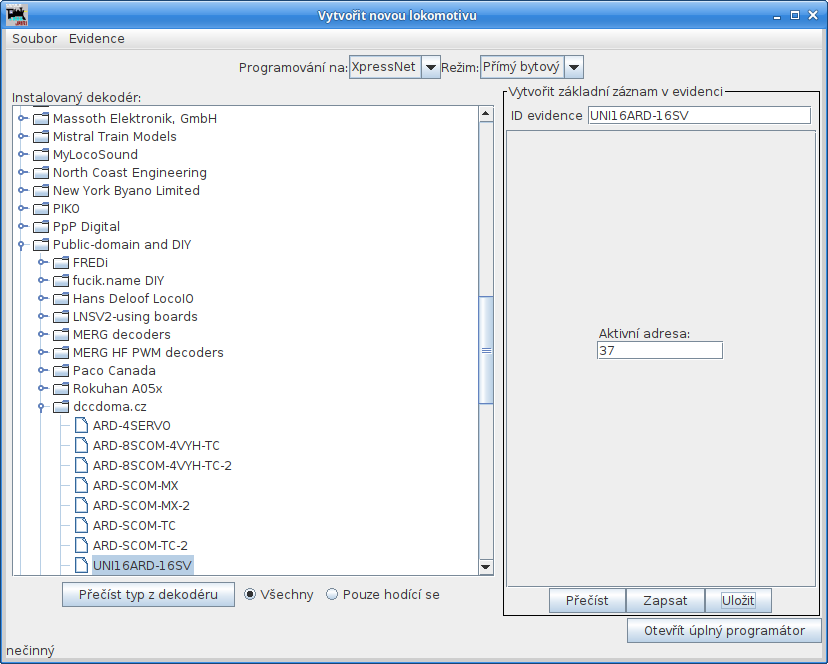Select the Pouze hodící se radio button

click(x=332, y=594)
